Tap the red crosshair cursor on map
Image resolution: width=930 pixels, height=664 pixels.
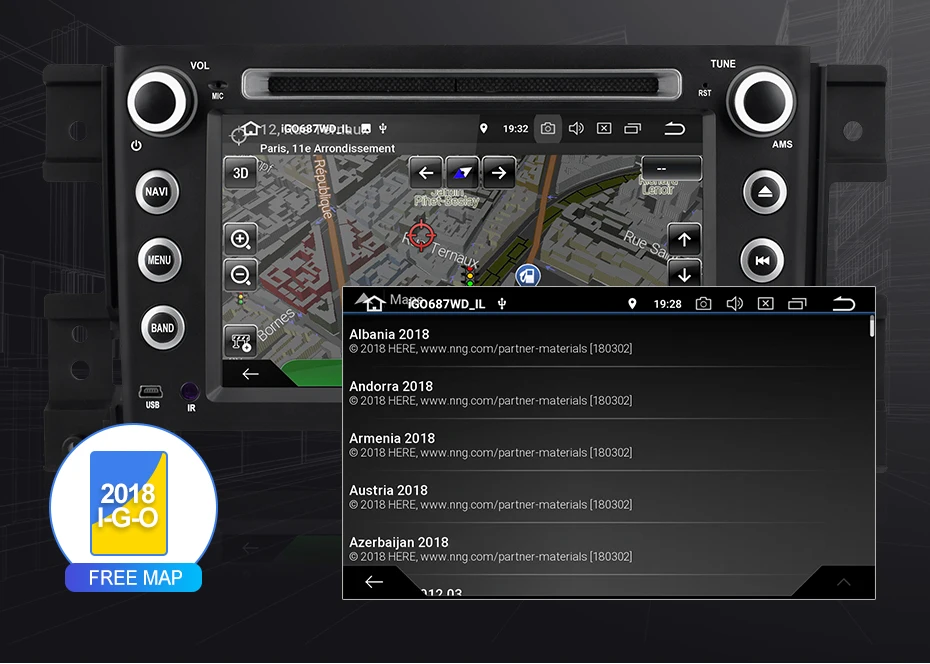coord(422,235)
